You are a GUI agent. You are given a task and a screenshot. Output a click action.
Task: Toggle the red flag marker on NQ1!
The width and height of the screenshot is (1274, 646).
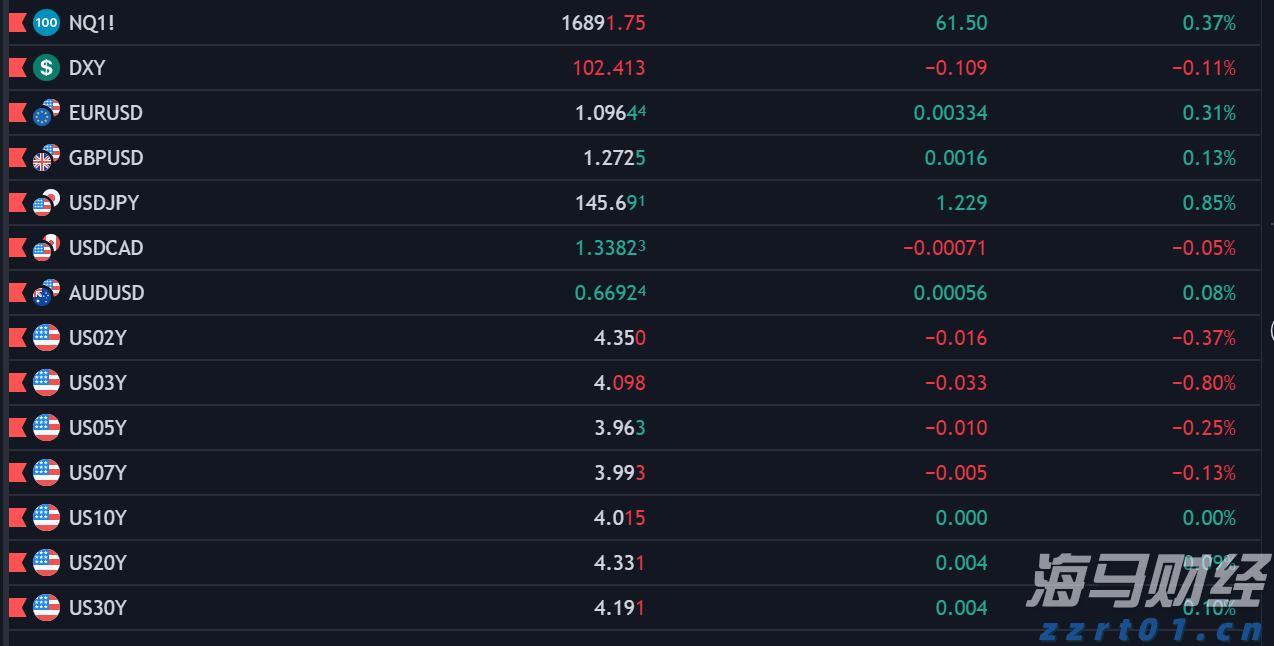17,23
